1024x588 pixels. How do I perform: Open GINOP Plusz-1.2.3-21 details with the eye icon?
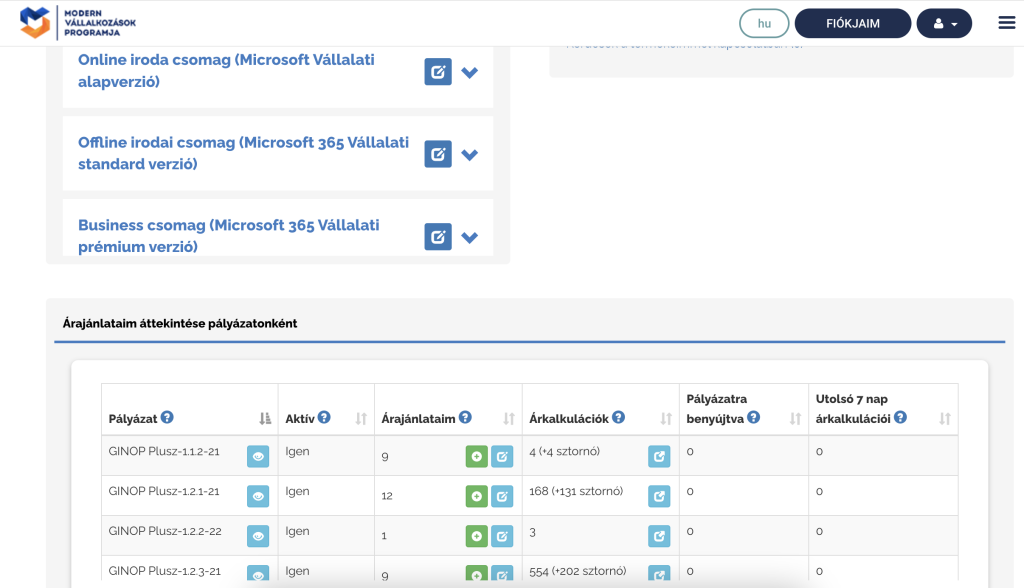(x=258, y=572)
